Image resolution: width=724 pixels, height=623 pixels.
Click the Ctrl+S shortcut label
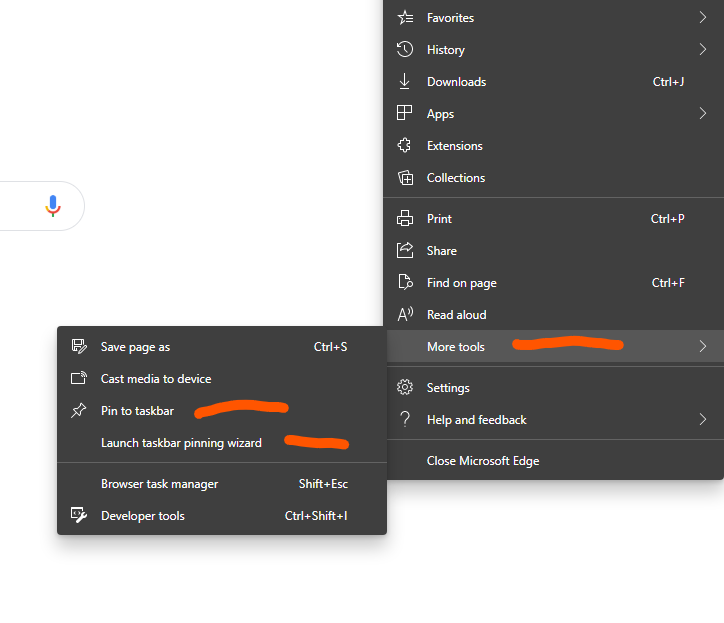(x=330, y=346)
